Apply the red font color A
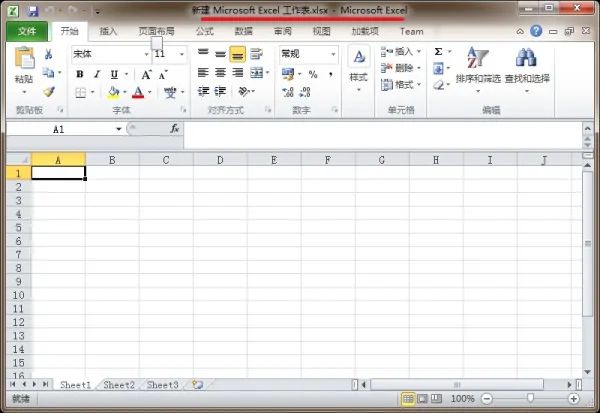 (x=138, y=92)
